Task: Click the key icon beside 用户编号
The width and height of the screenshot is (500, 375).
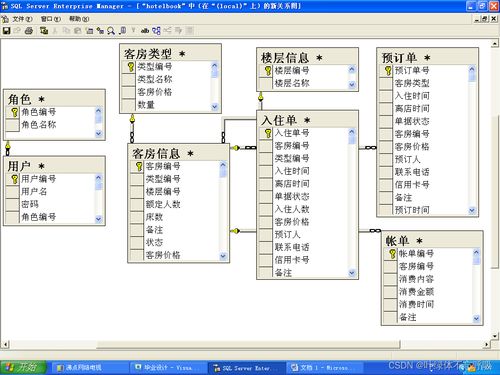Action: point(14,179)
